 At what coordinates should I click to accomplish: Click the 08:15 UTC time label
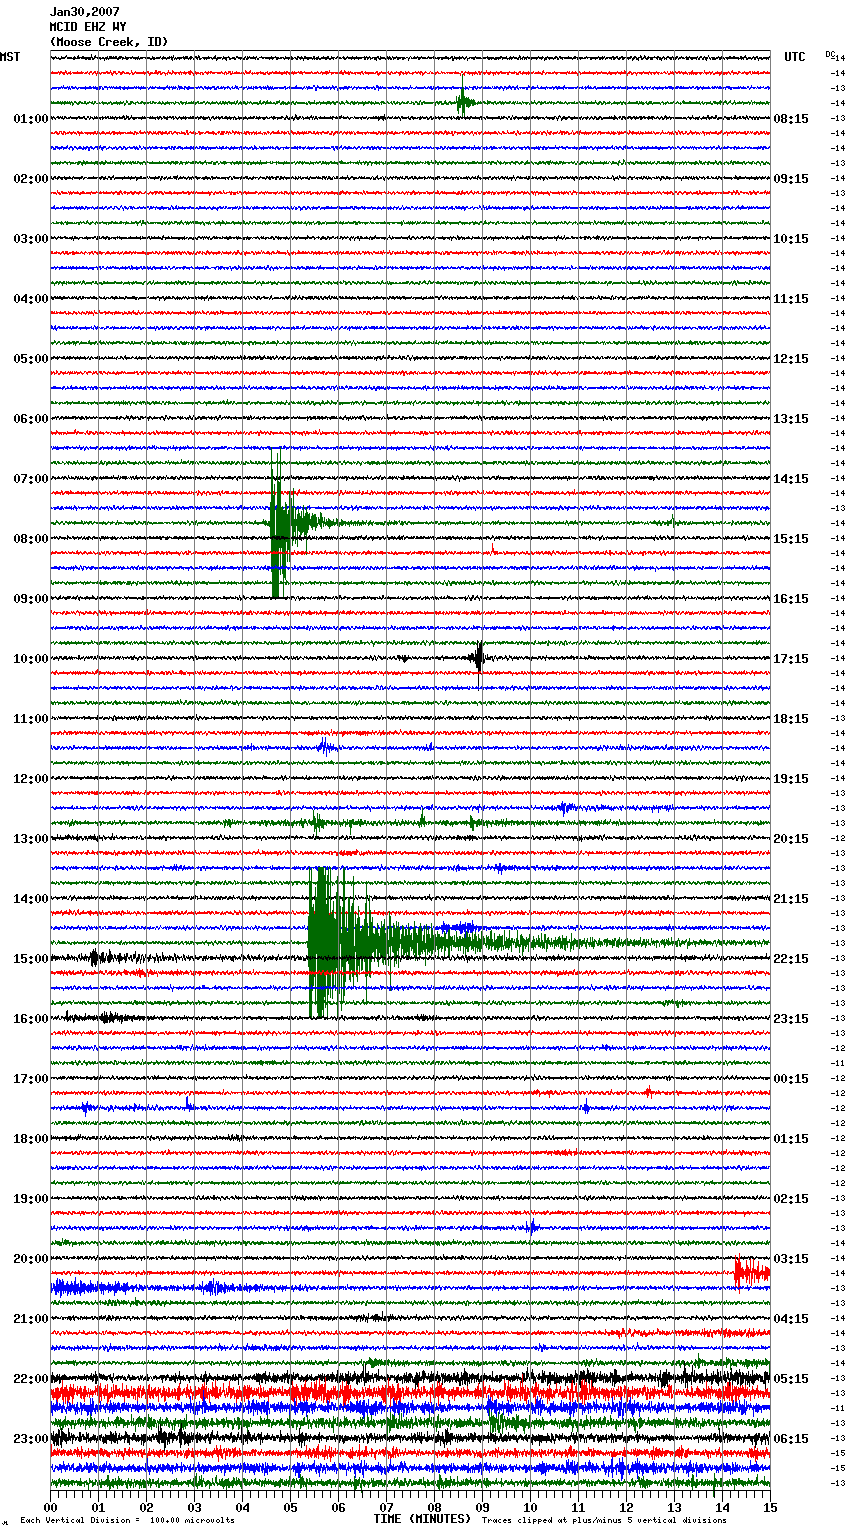(791, 119)
